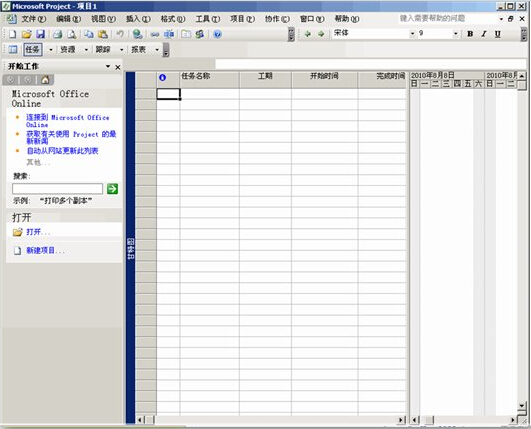Open the 工具 menu
The width and height of the screenshot is (531, 429).
click(x=208, y=19)
